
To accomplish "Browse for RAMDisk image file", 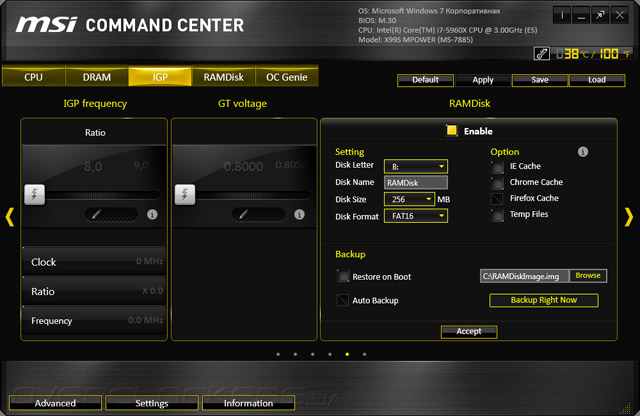I will point(588,276).
